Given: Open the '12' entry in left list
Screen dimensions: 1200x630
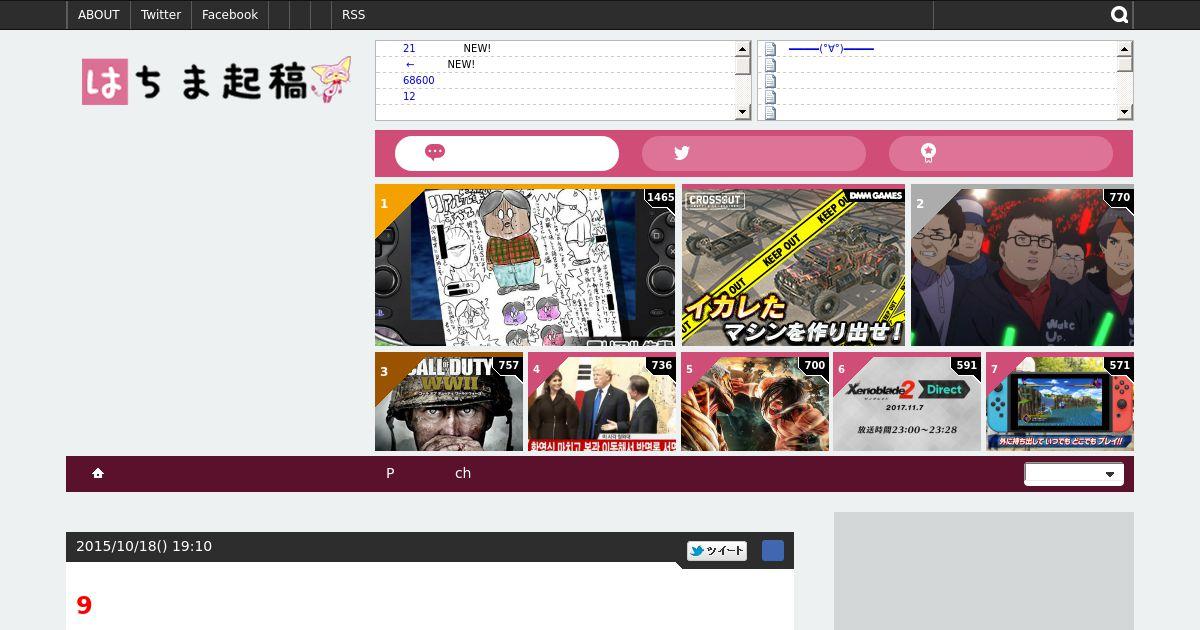Looking at the screenshot, I should (409, 96).
